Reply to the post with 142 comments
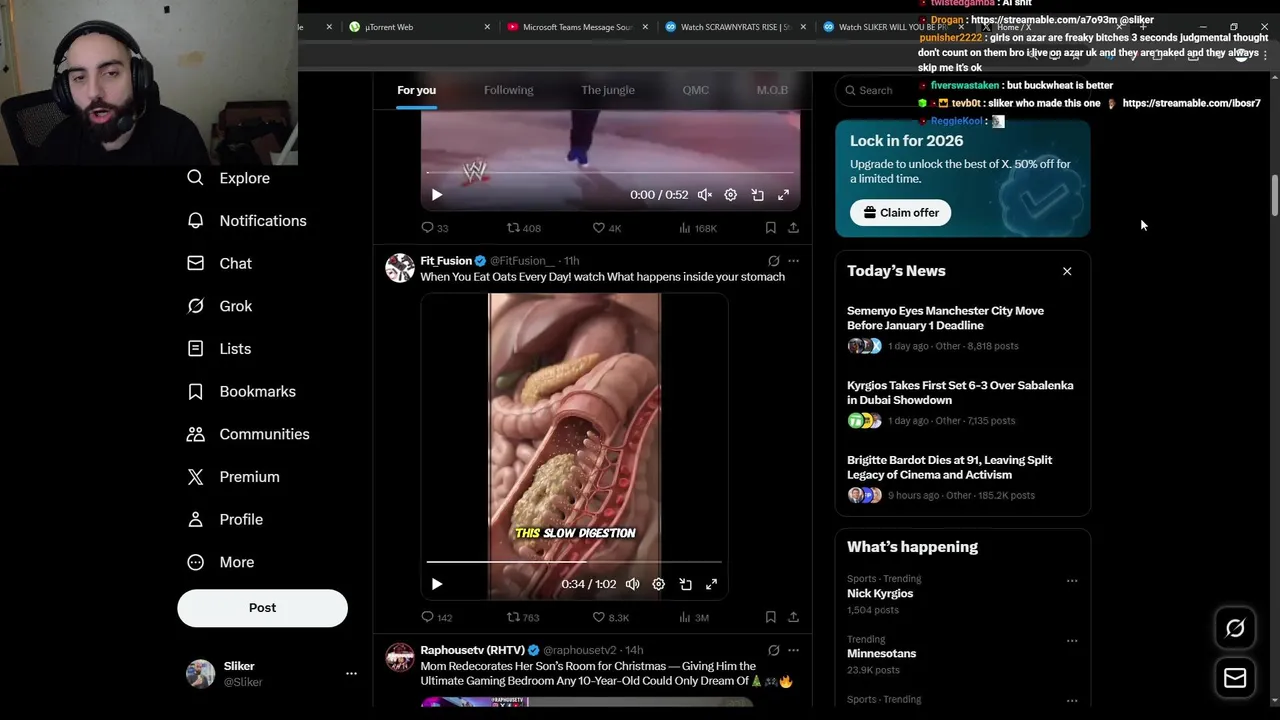The image size is (1280, 720). pyautogui.click(x=437, y=617)
